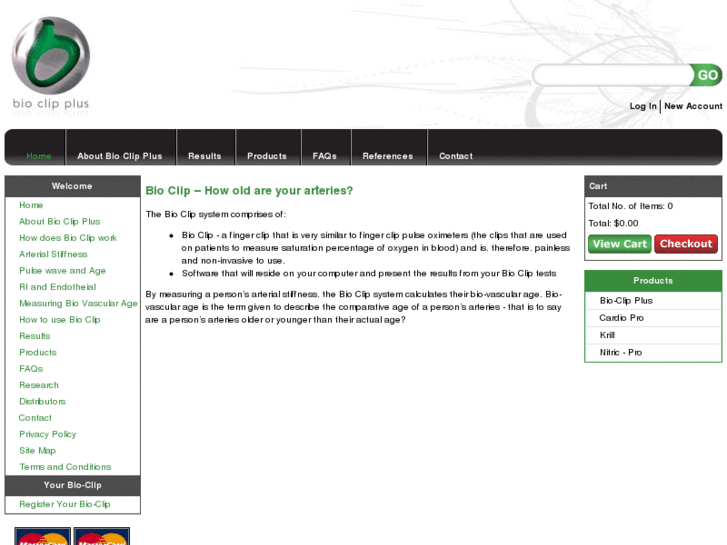This screenshot has width=727, height=545.
Task: Go to Results in top navigation
Action: (x=204, y=156)
